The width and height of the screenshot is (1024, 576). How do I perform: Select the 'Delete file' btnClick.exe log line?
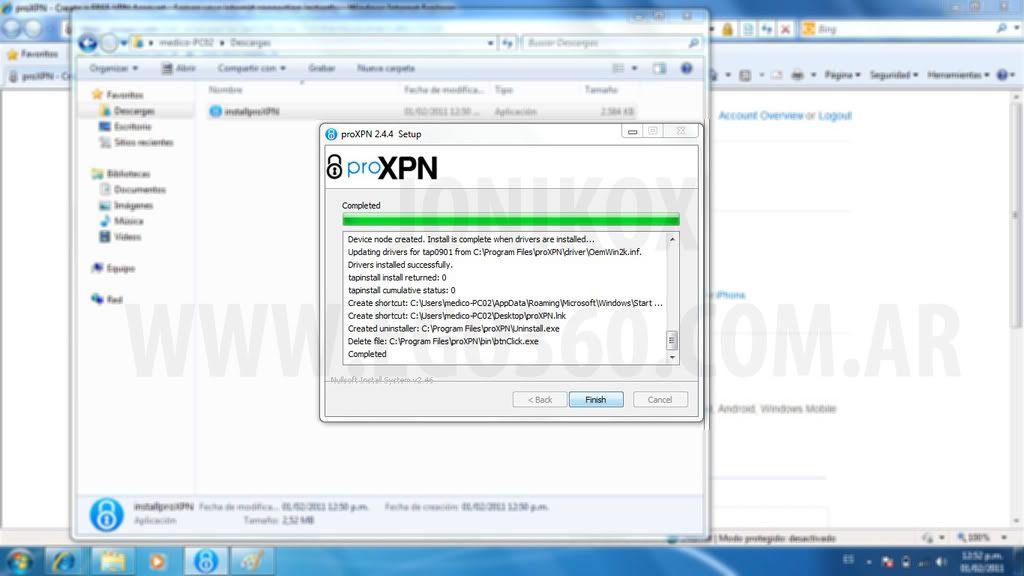tap(443, 342)
